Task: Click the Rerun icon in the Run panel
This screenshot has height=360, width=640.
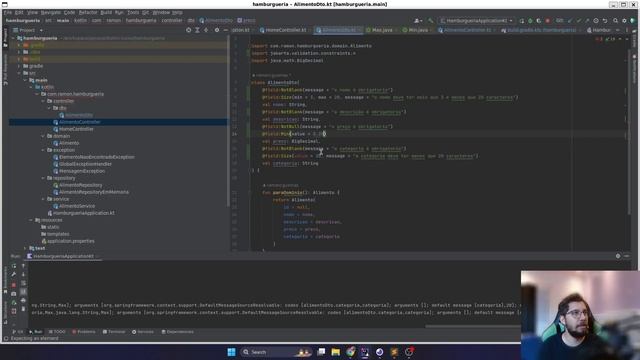Action: click(14, 266)
